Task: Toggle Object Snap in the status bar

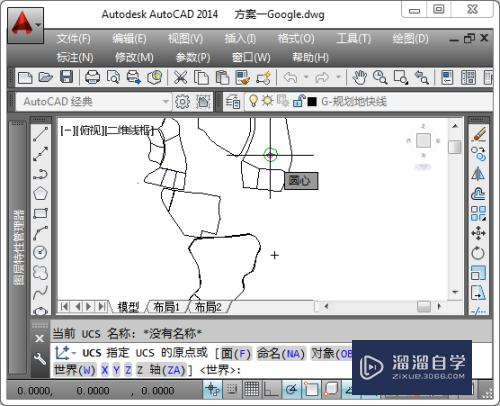Action: click(x=311, y=389)
